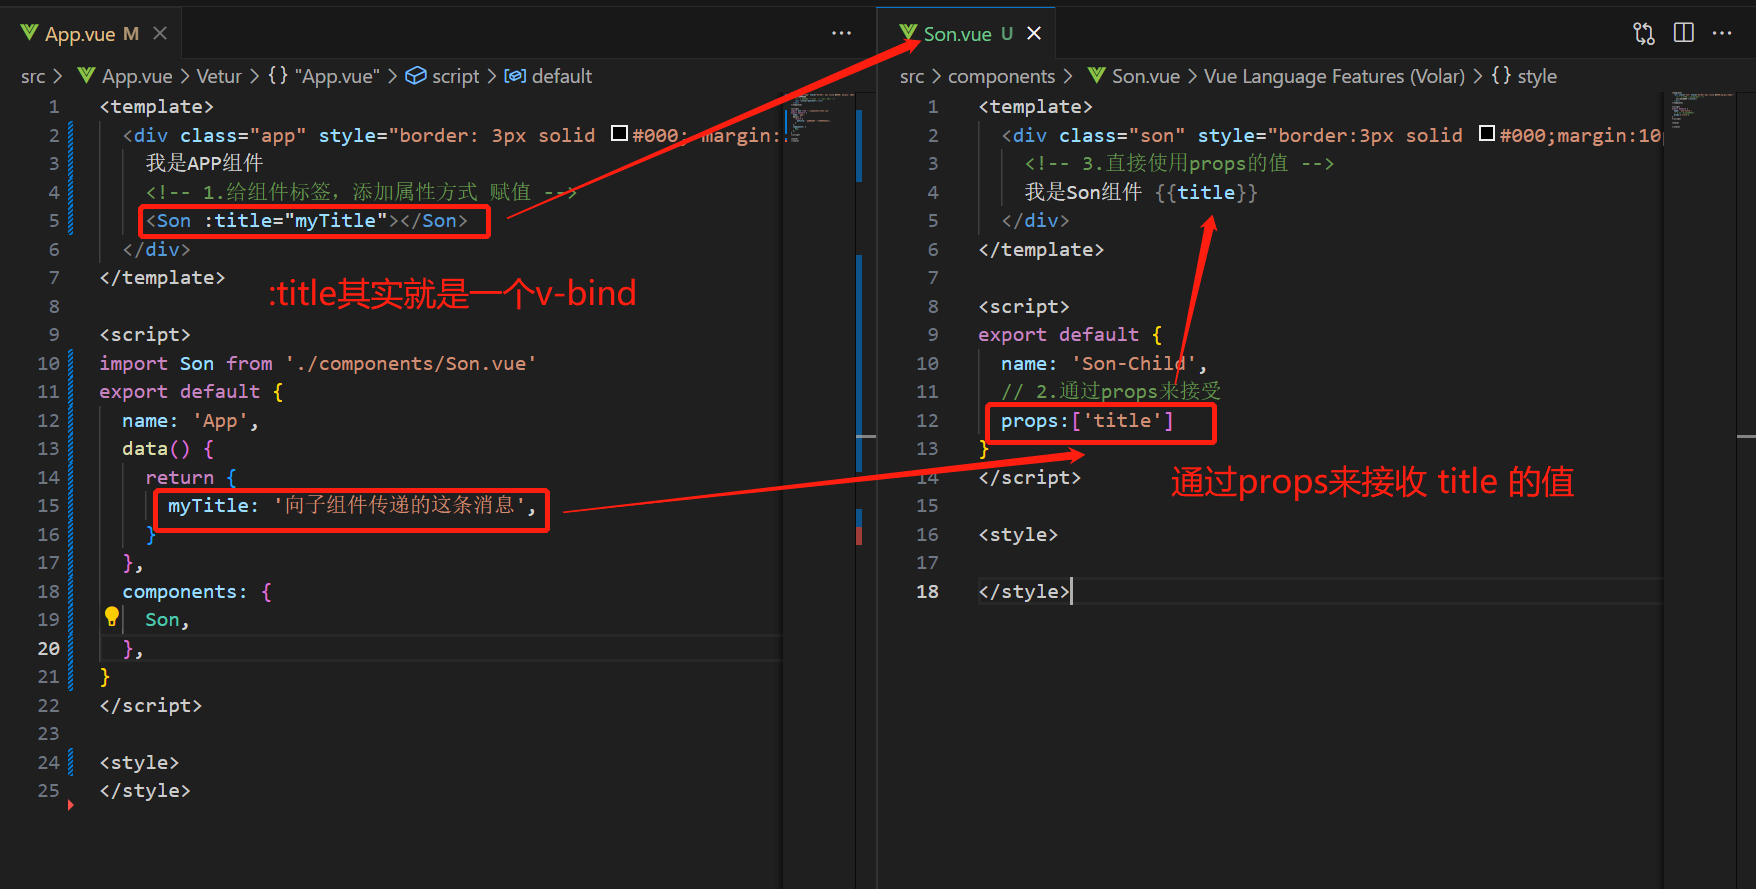Click closing </style> tag in Son.vue
Viewport: 1756px width, 889px height.
(x=1024, y=591)
